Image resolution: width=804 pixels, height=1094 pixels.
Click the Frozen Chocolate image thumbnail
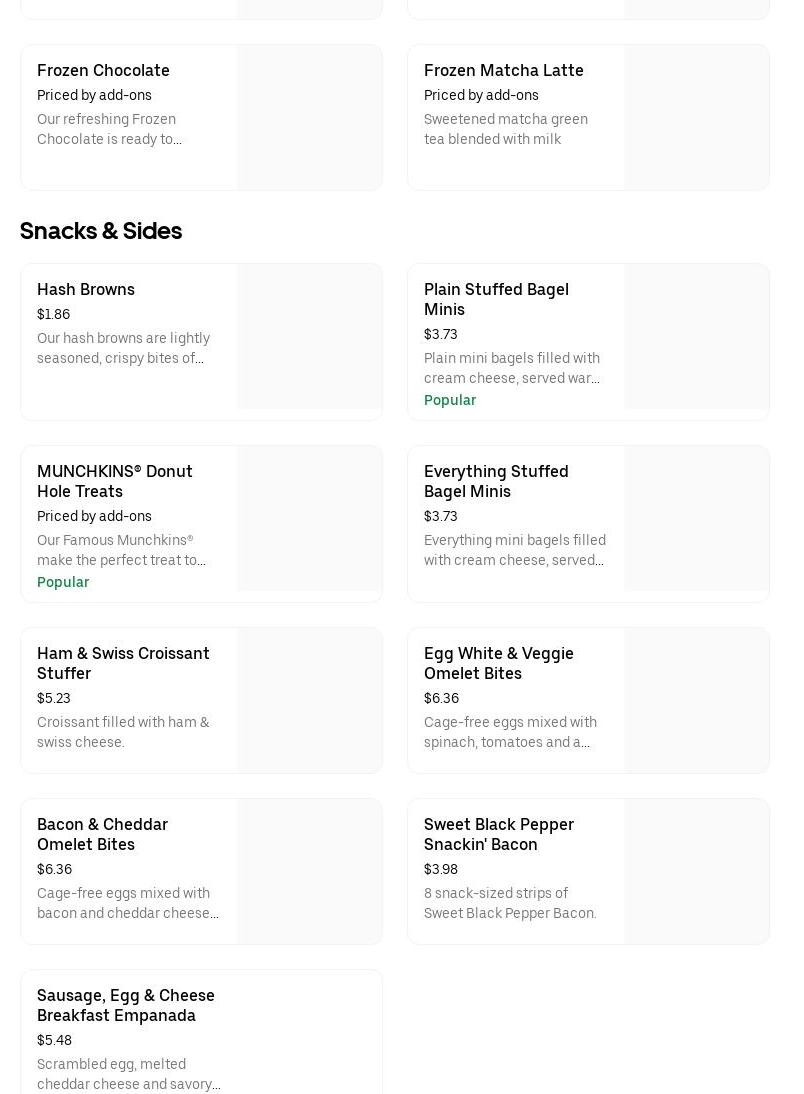click(309, 117)
